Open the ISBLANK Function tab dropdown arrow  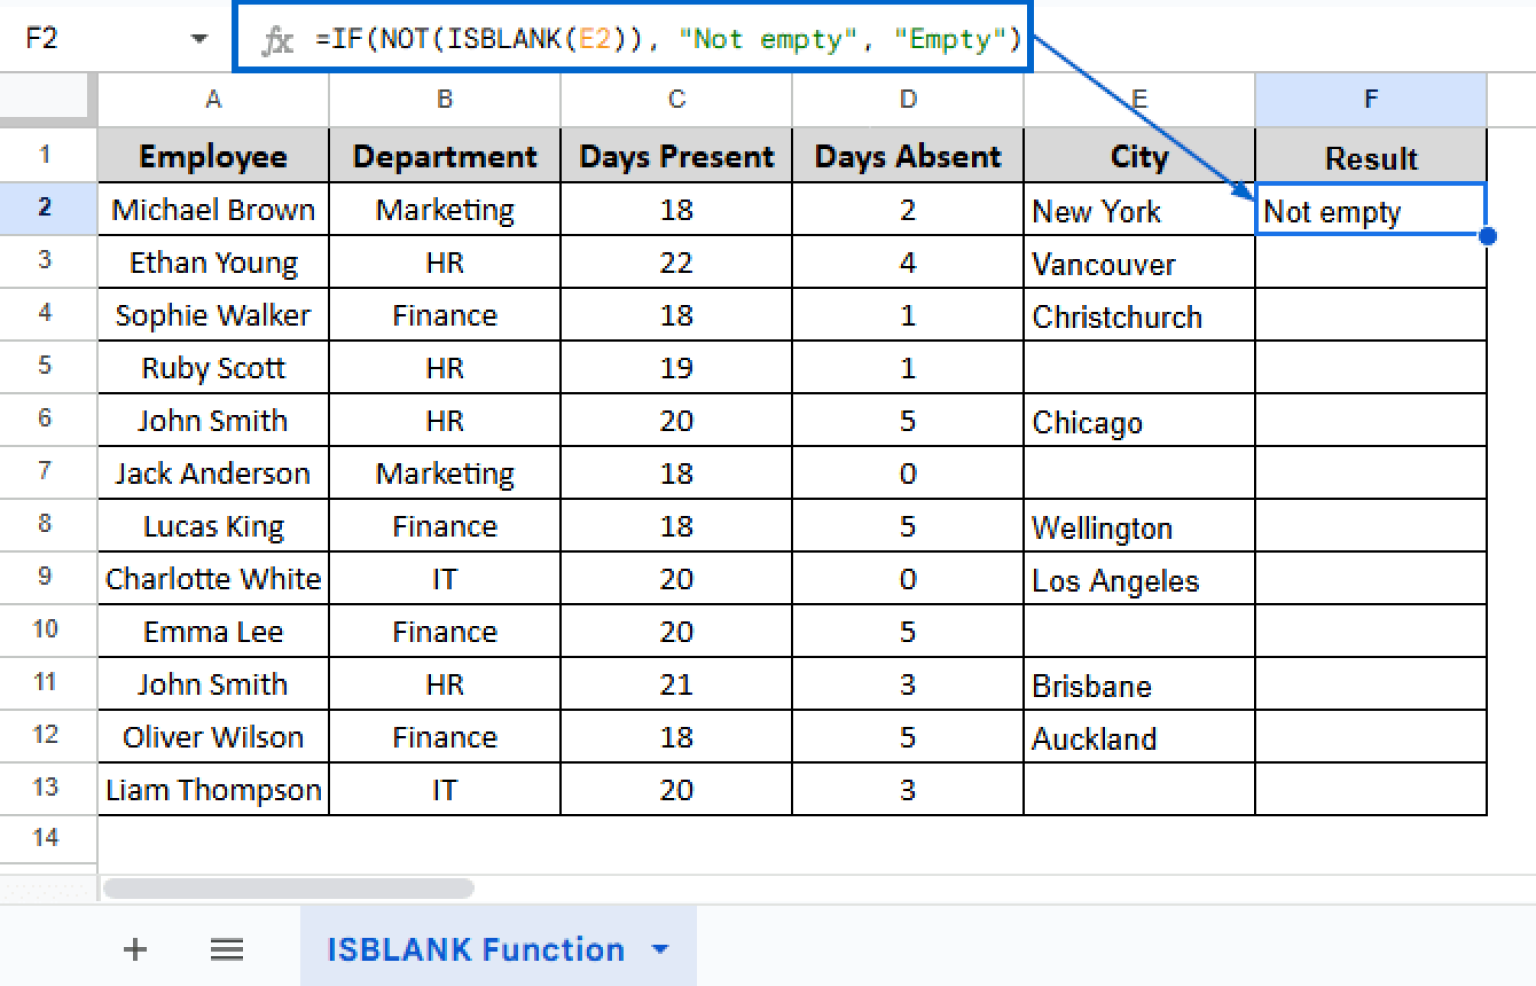click(660, 949)
